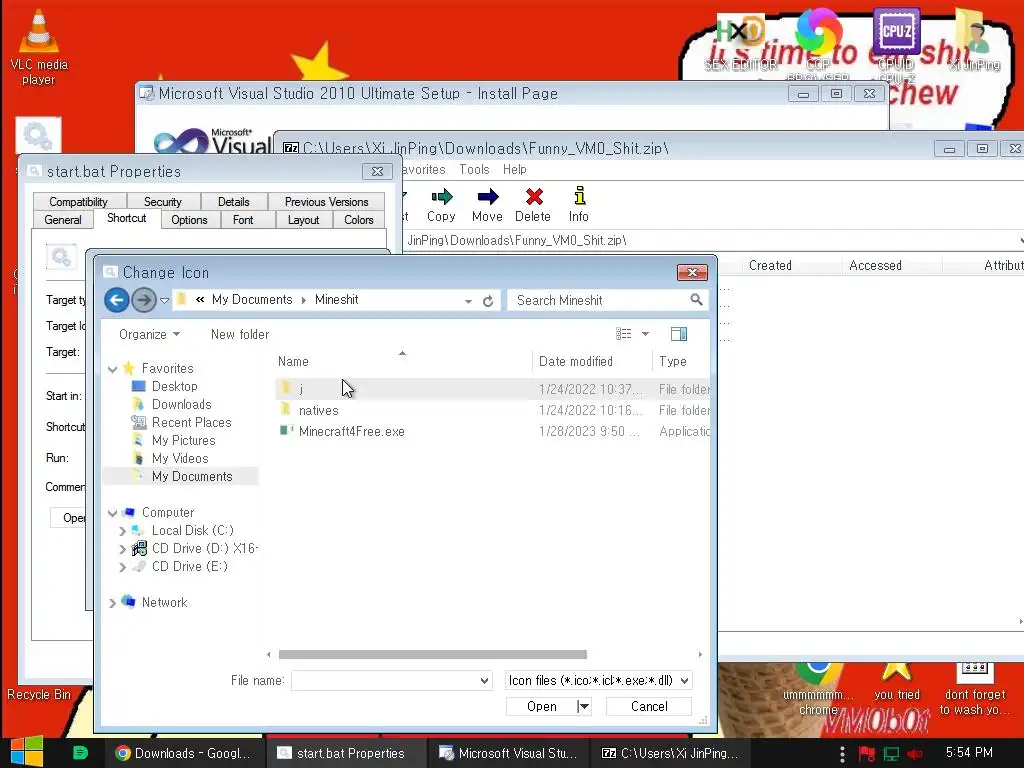Click the Back arrow in Change Icon dialog
The image size is (1024, 768).
[116, 300]
